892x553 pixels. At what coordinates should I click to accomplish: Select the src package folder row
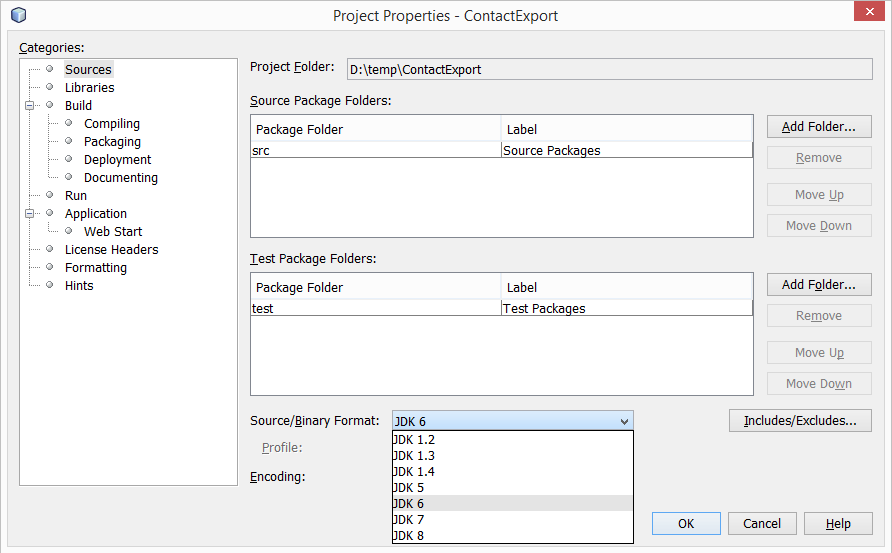[375, 150]
